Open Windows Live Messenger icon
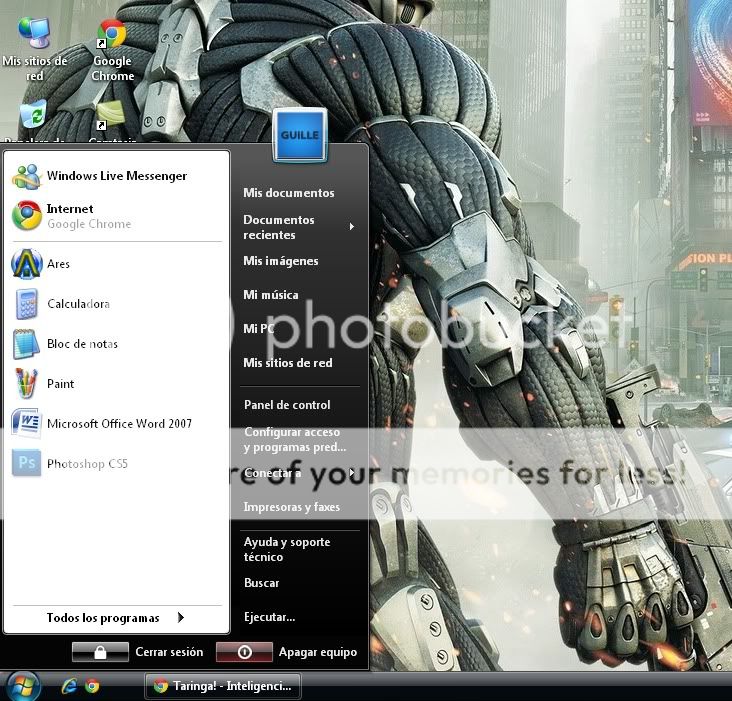 tap(27, 176)
